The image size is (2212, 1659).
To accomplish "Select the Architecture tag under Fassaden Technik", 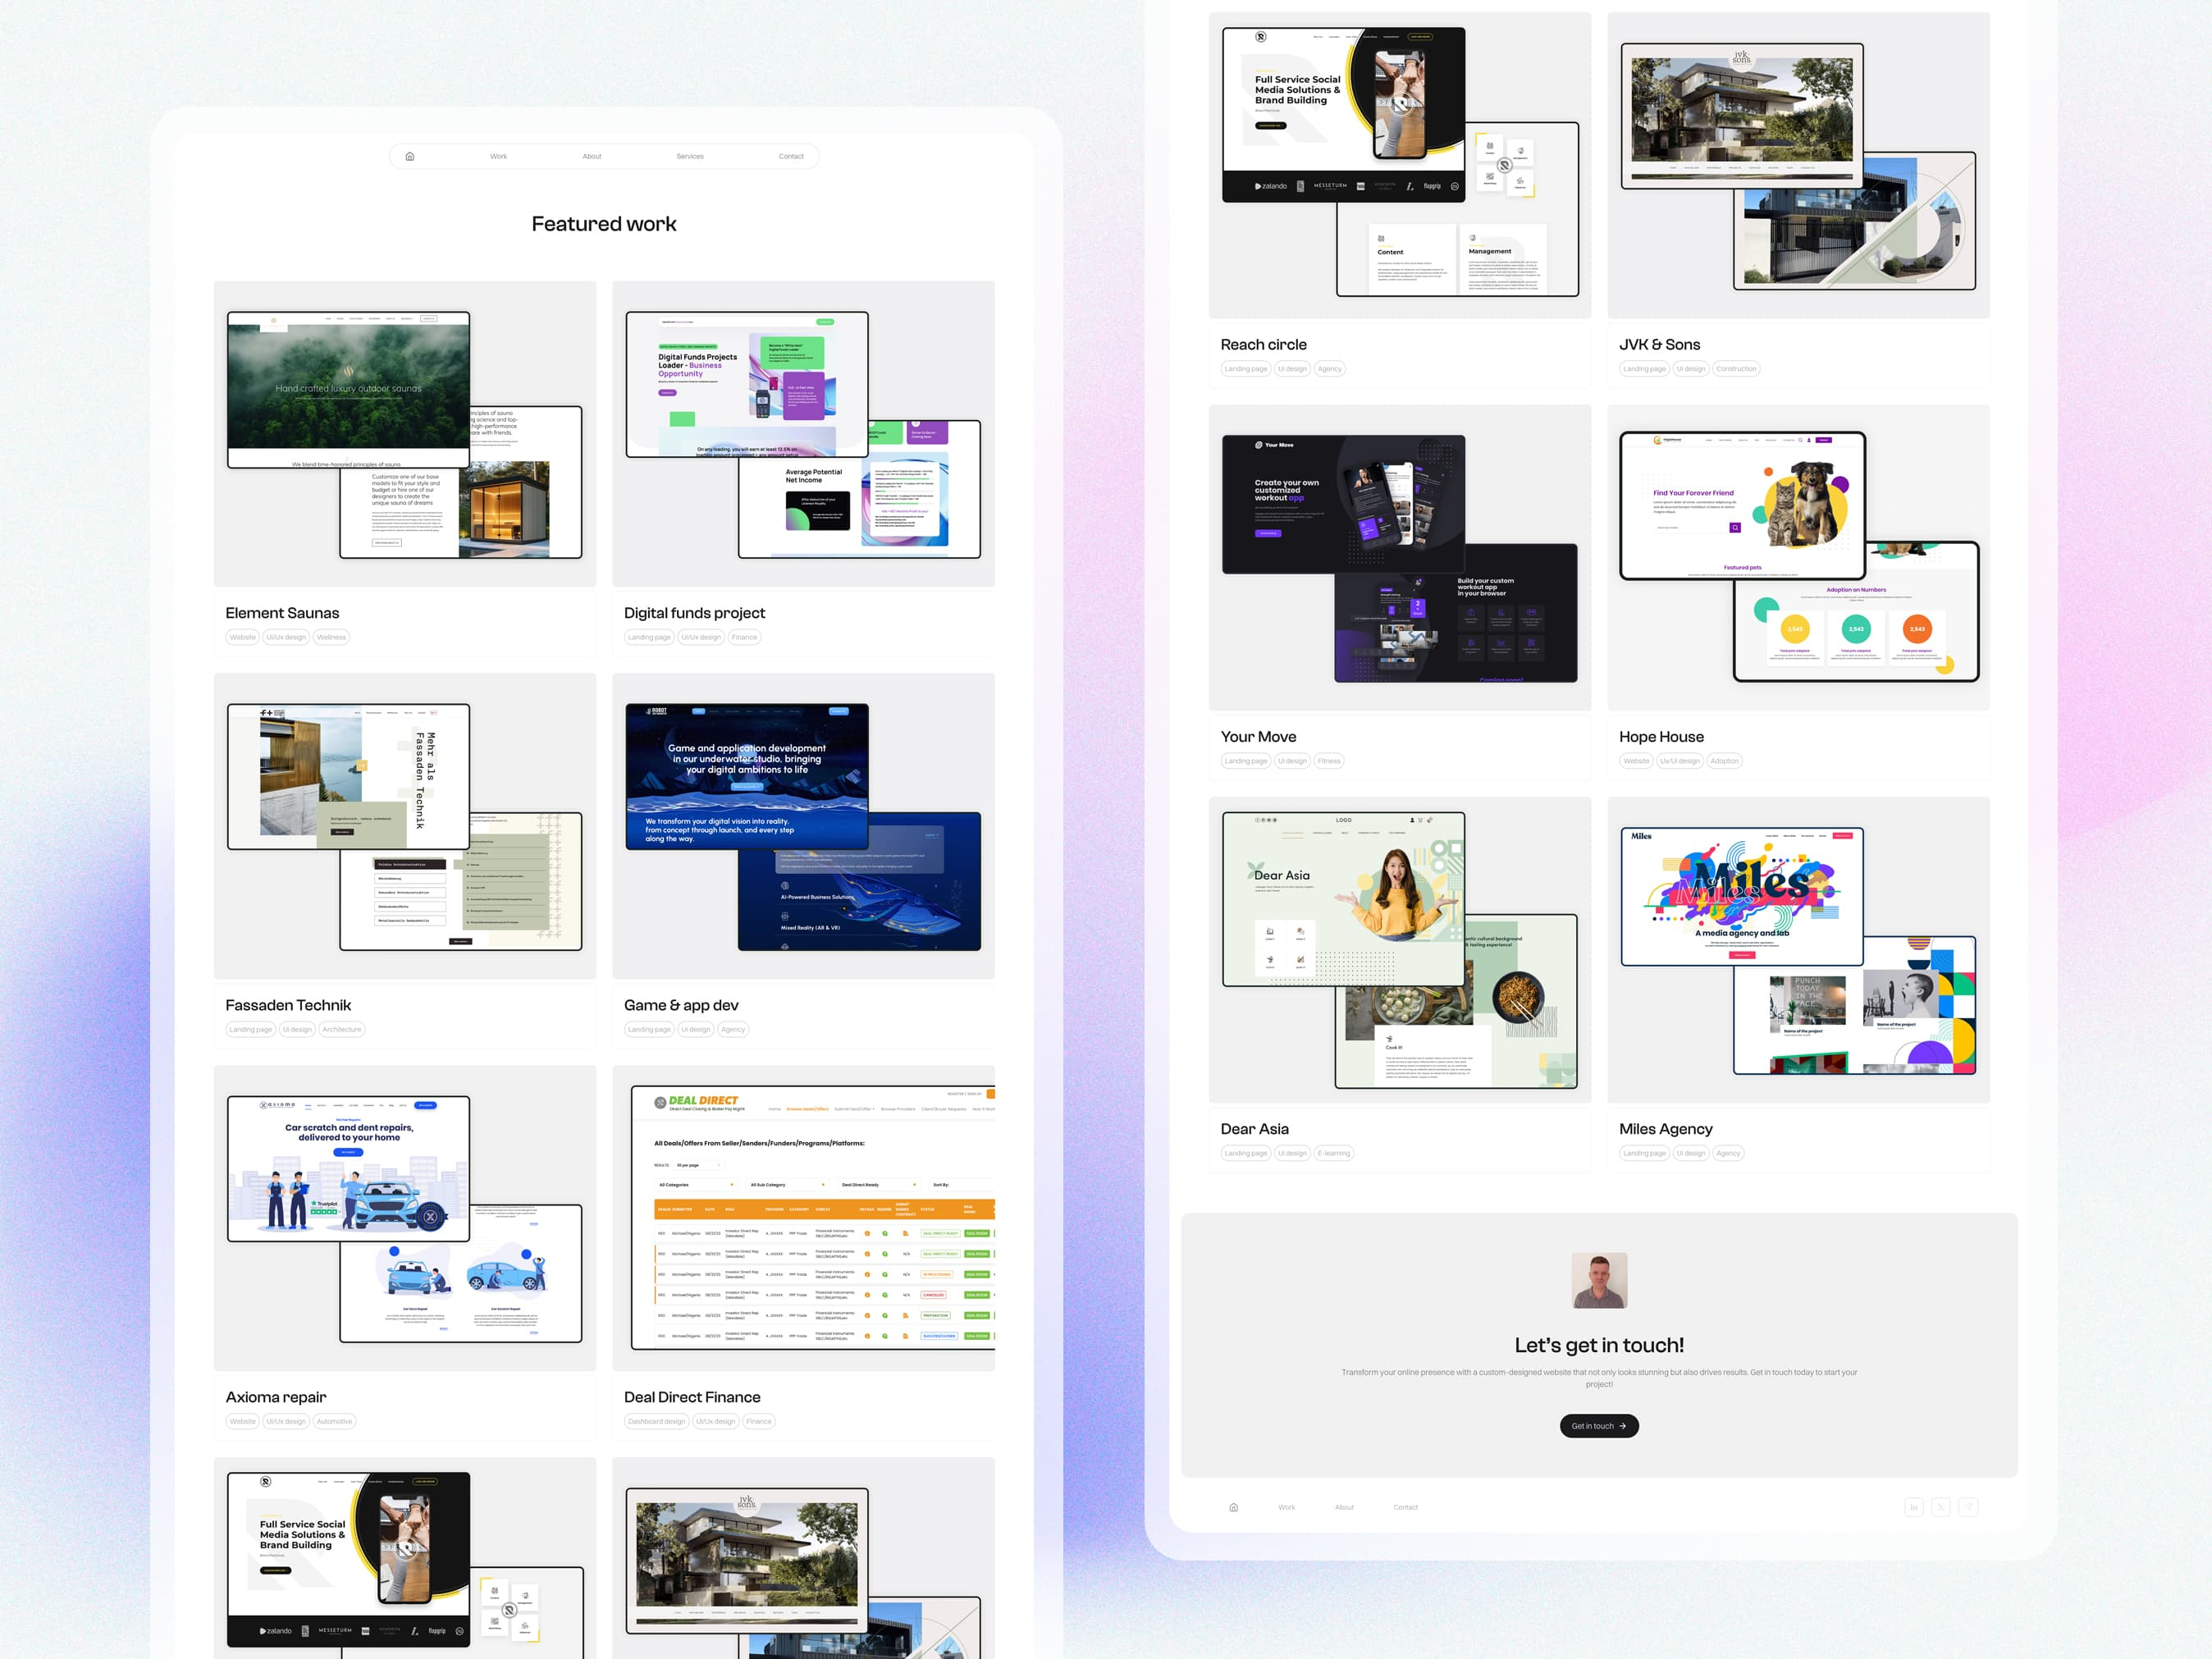I will click(x=341, y=1029).
